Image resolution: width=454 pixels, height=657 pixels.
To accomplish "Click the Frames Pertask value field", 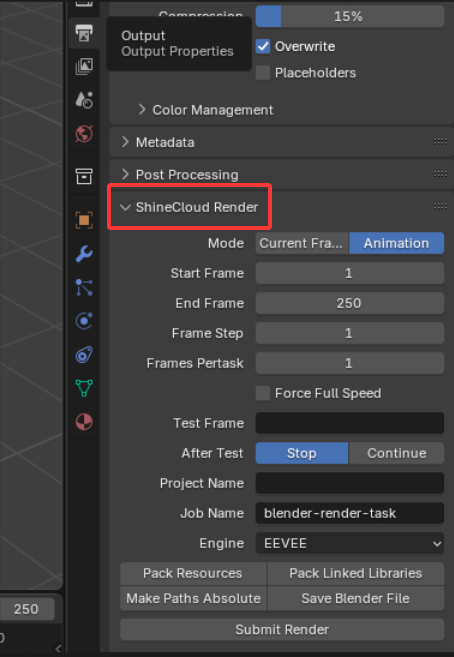I will pos(350,363).
